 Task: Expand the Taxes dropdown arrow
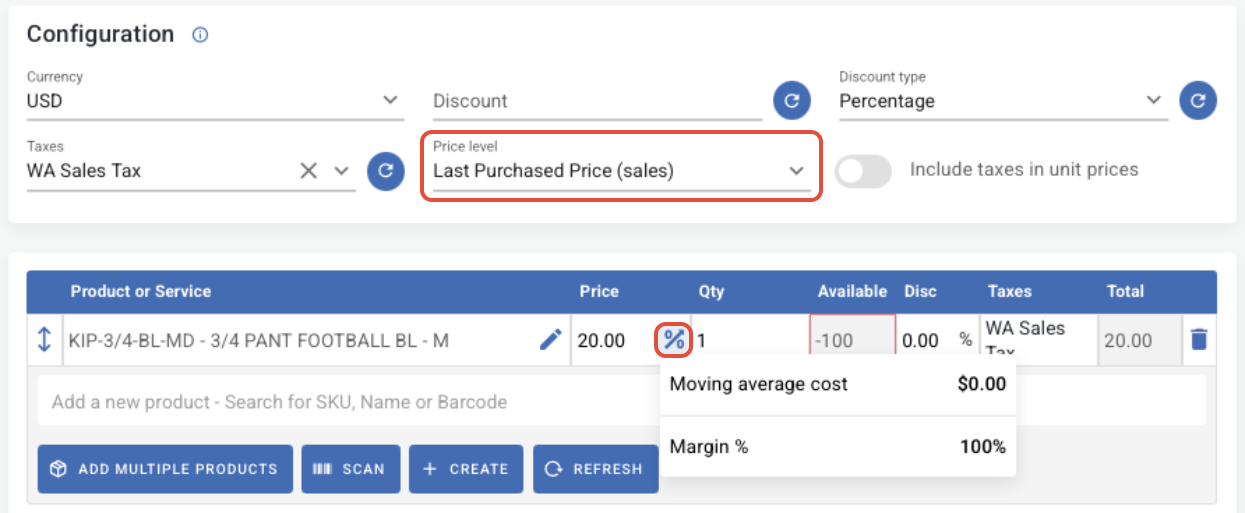click(342, 171)
